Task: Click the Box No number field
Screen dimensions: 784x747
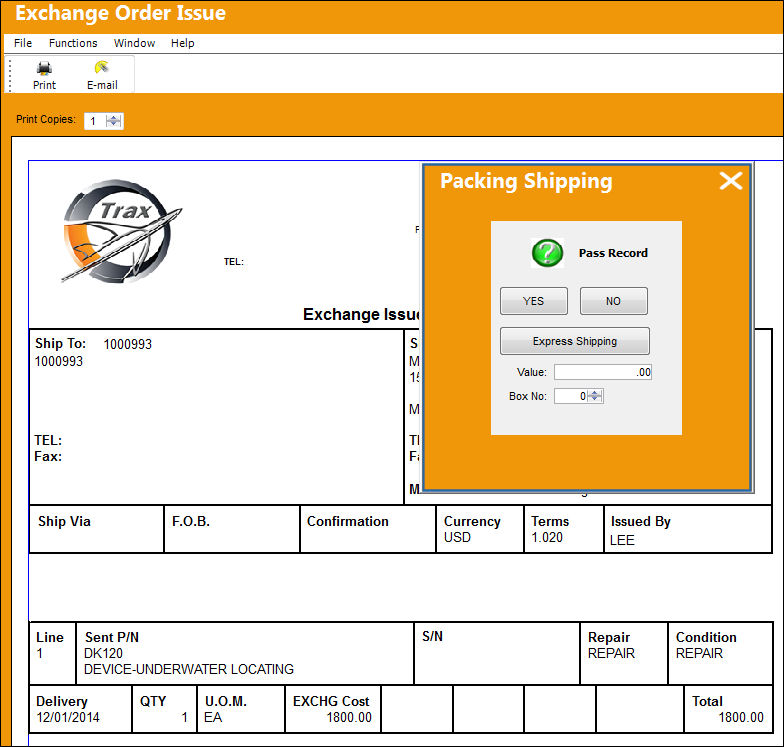Action: click(570, 396)
